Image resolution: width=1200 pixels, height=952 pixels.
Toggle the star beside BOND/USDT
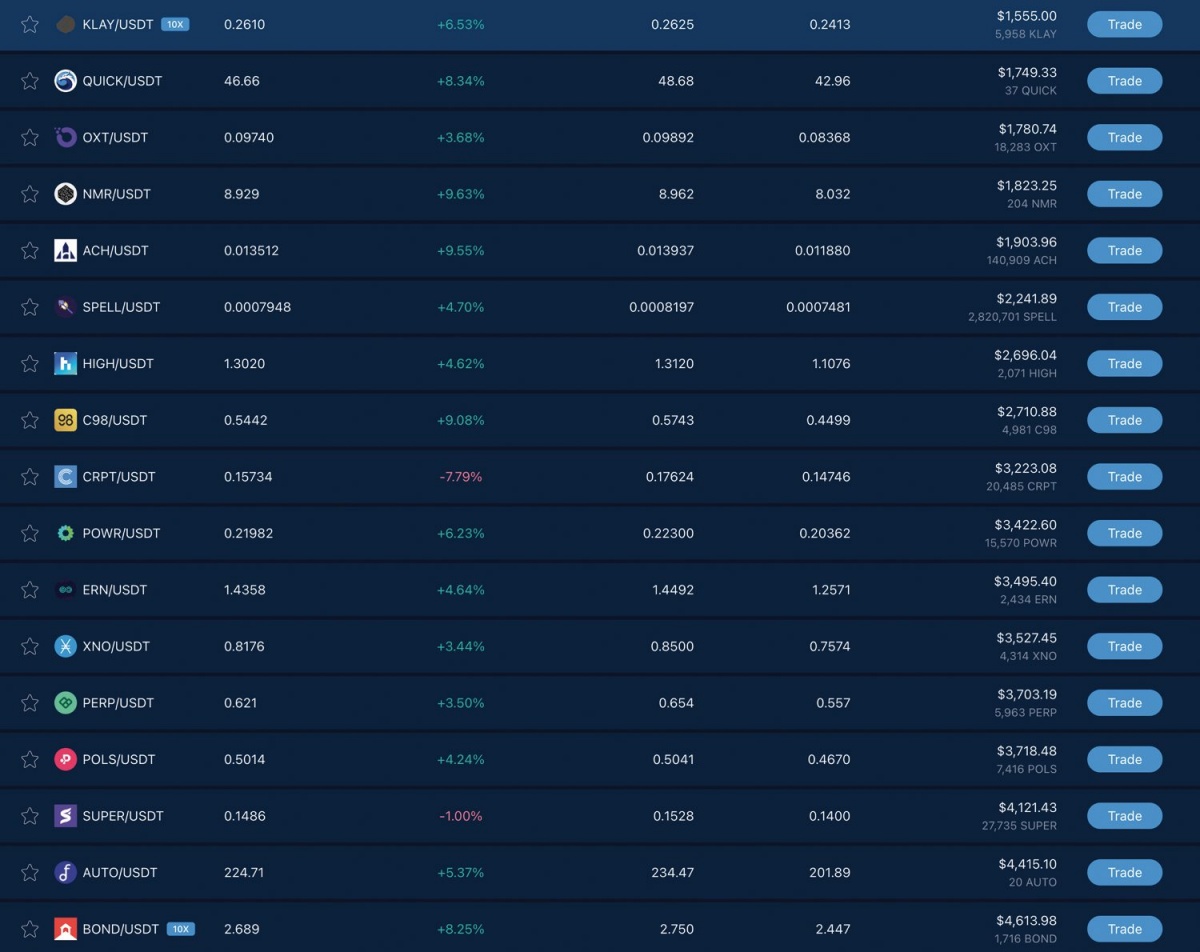coord(30,929)
